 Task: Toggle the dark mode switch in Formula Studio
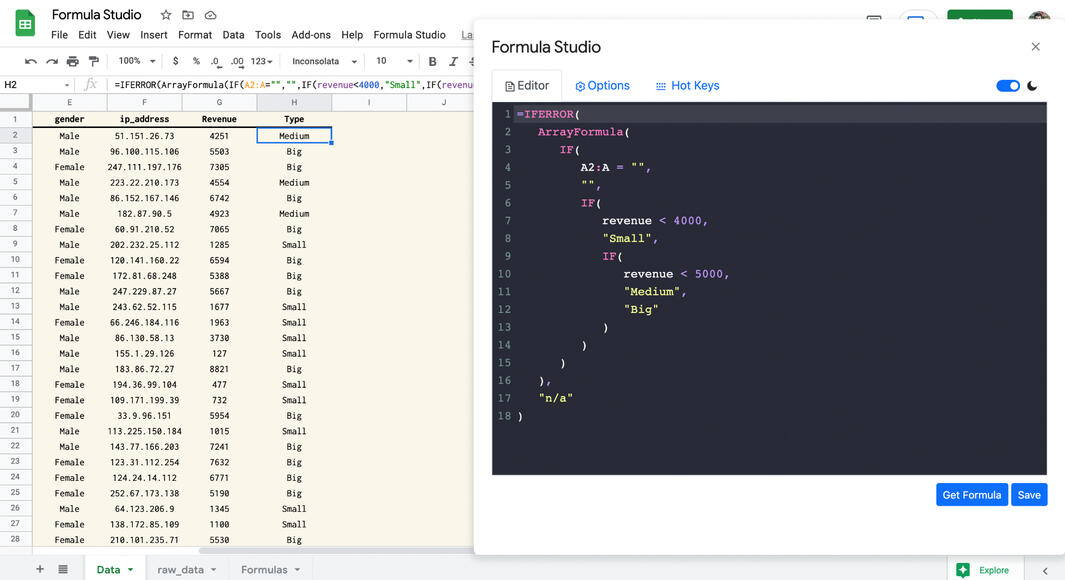coord(1008,86)
